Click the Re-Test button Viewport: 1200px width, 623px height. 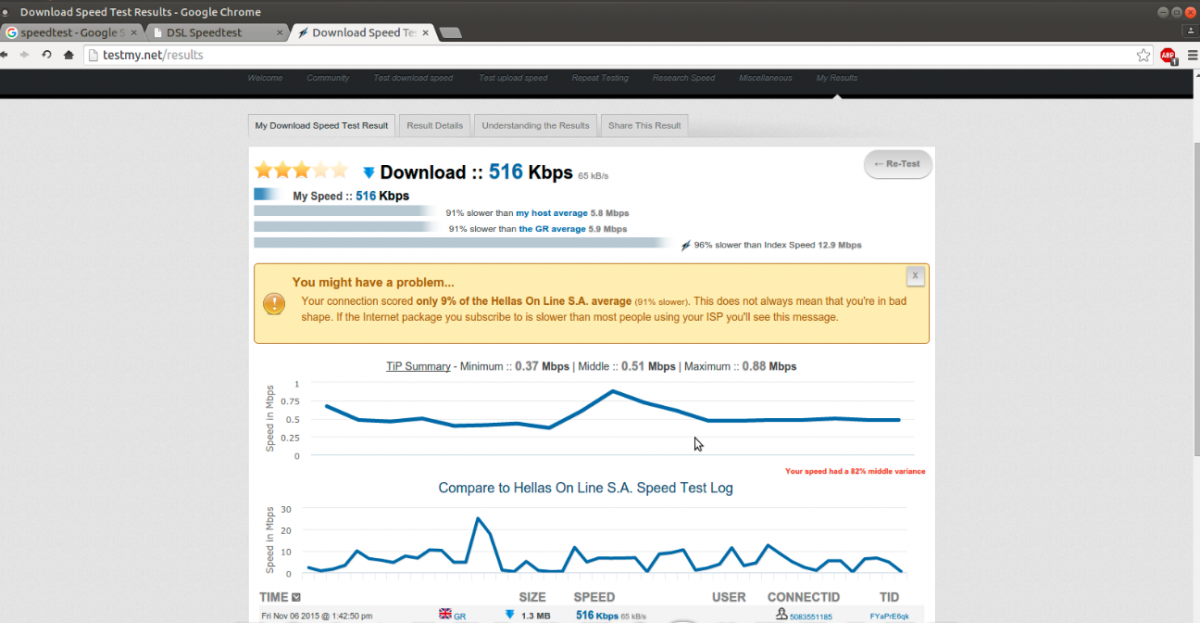click(x=898, y=163)
